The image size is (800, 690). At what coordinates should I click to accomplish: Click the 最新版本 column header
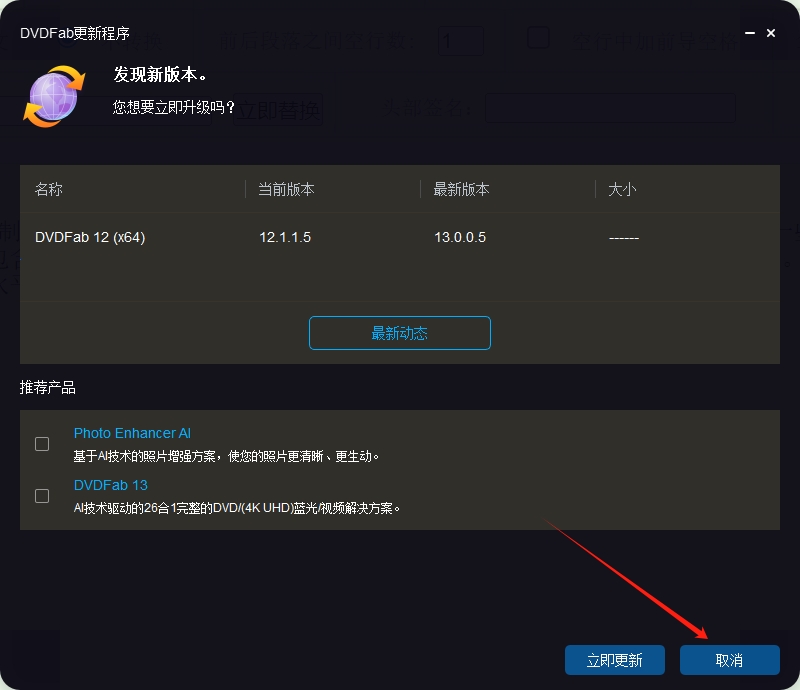(461, 189)
